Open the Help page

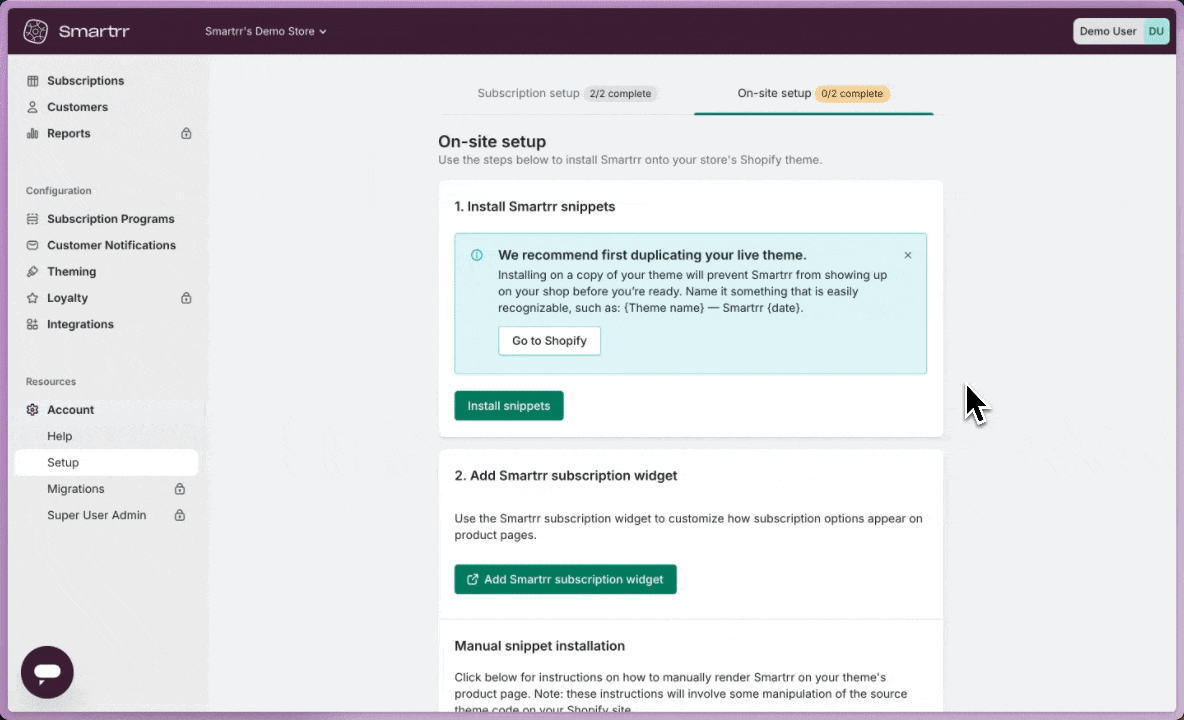coord(60,436)
